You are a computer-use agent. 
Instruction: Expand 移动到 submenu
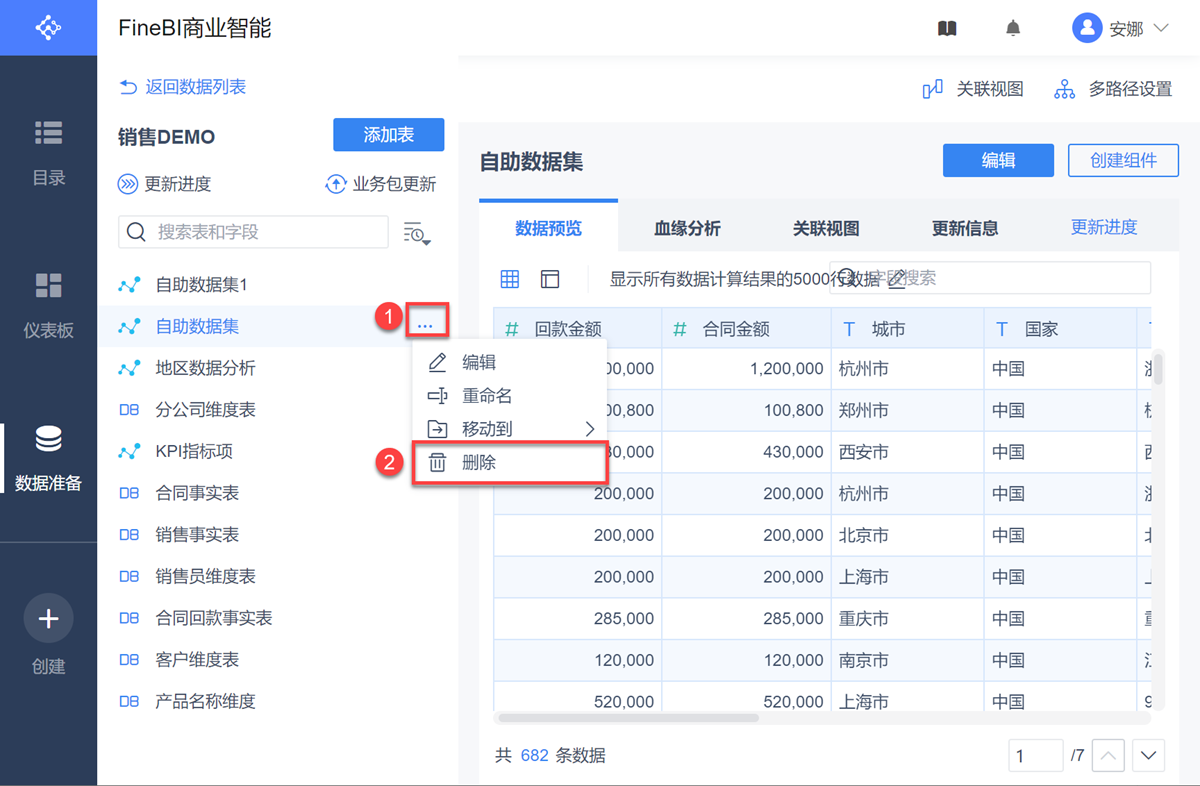point(510,429)
